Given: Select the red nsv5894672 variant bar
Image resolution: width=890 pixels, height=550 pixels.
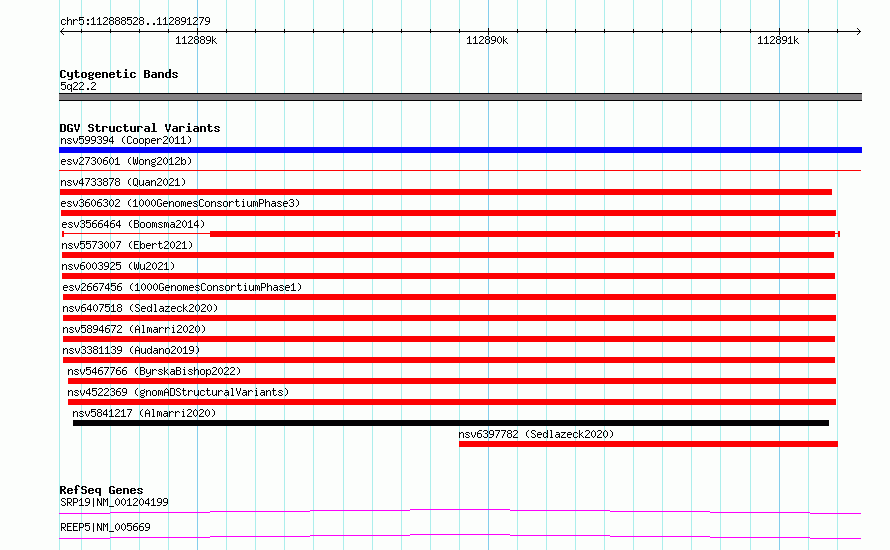Looking at the screenshot, I should pos(449,339).
